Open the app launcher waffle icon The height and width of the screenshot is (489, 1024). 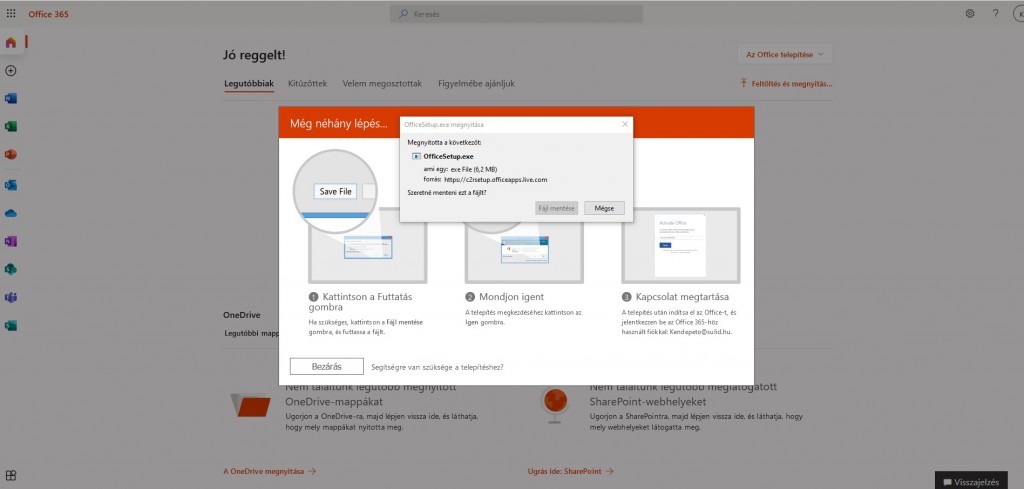(x=11, y=13)
